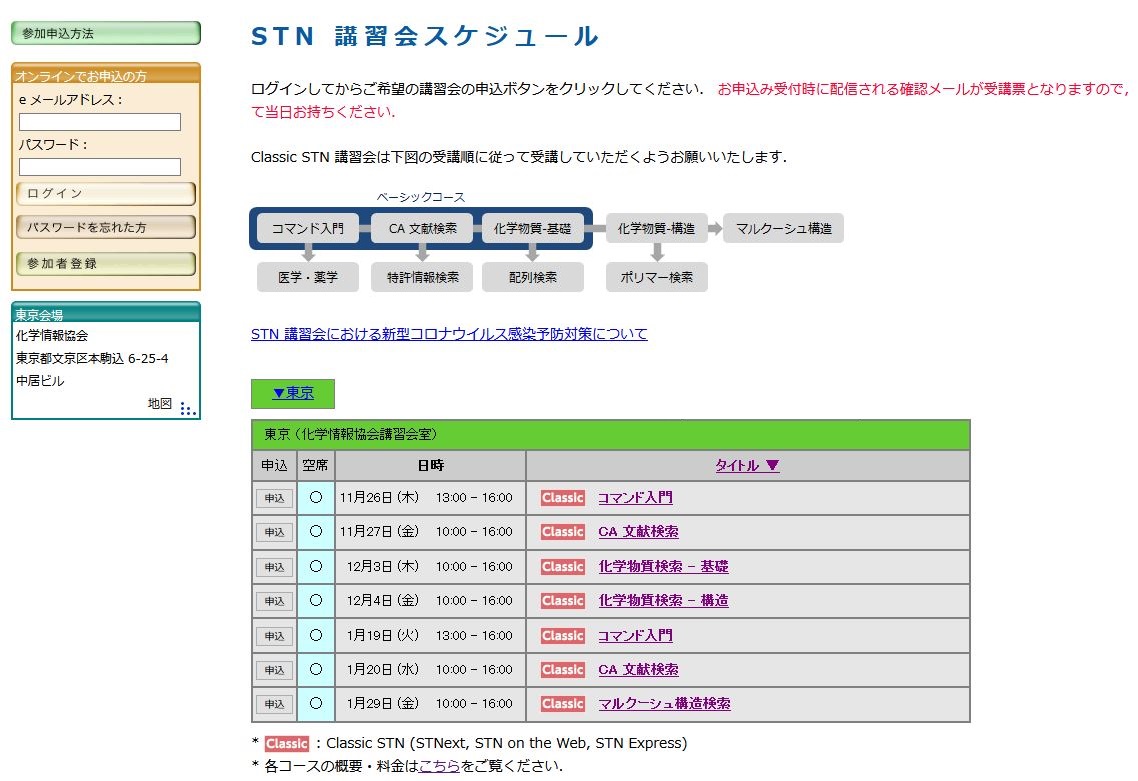Click the vacancy circle for 1月19日

(x=316, y=635)
